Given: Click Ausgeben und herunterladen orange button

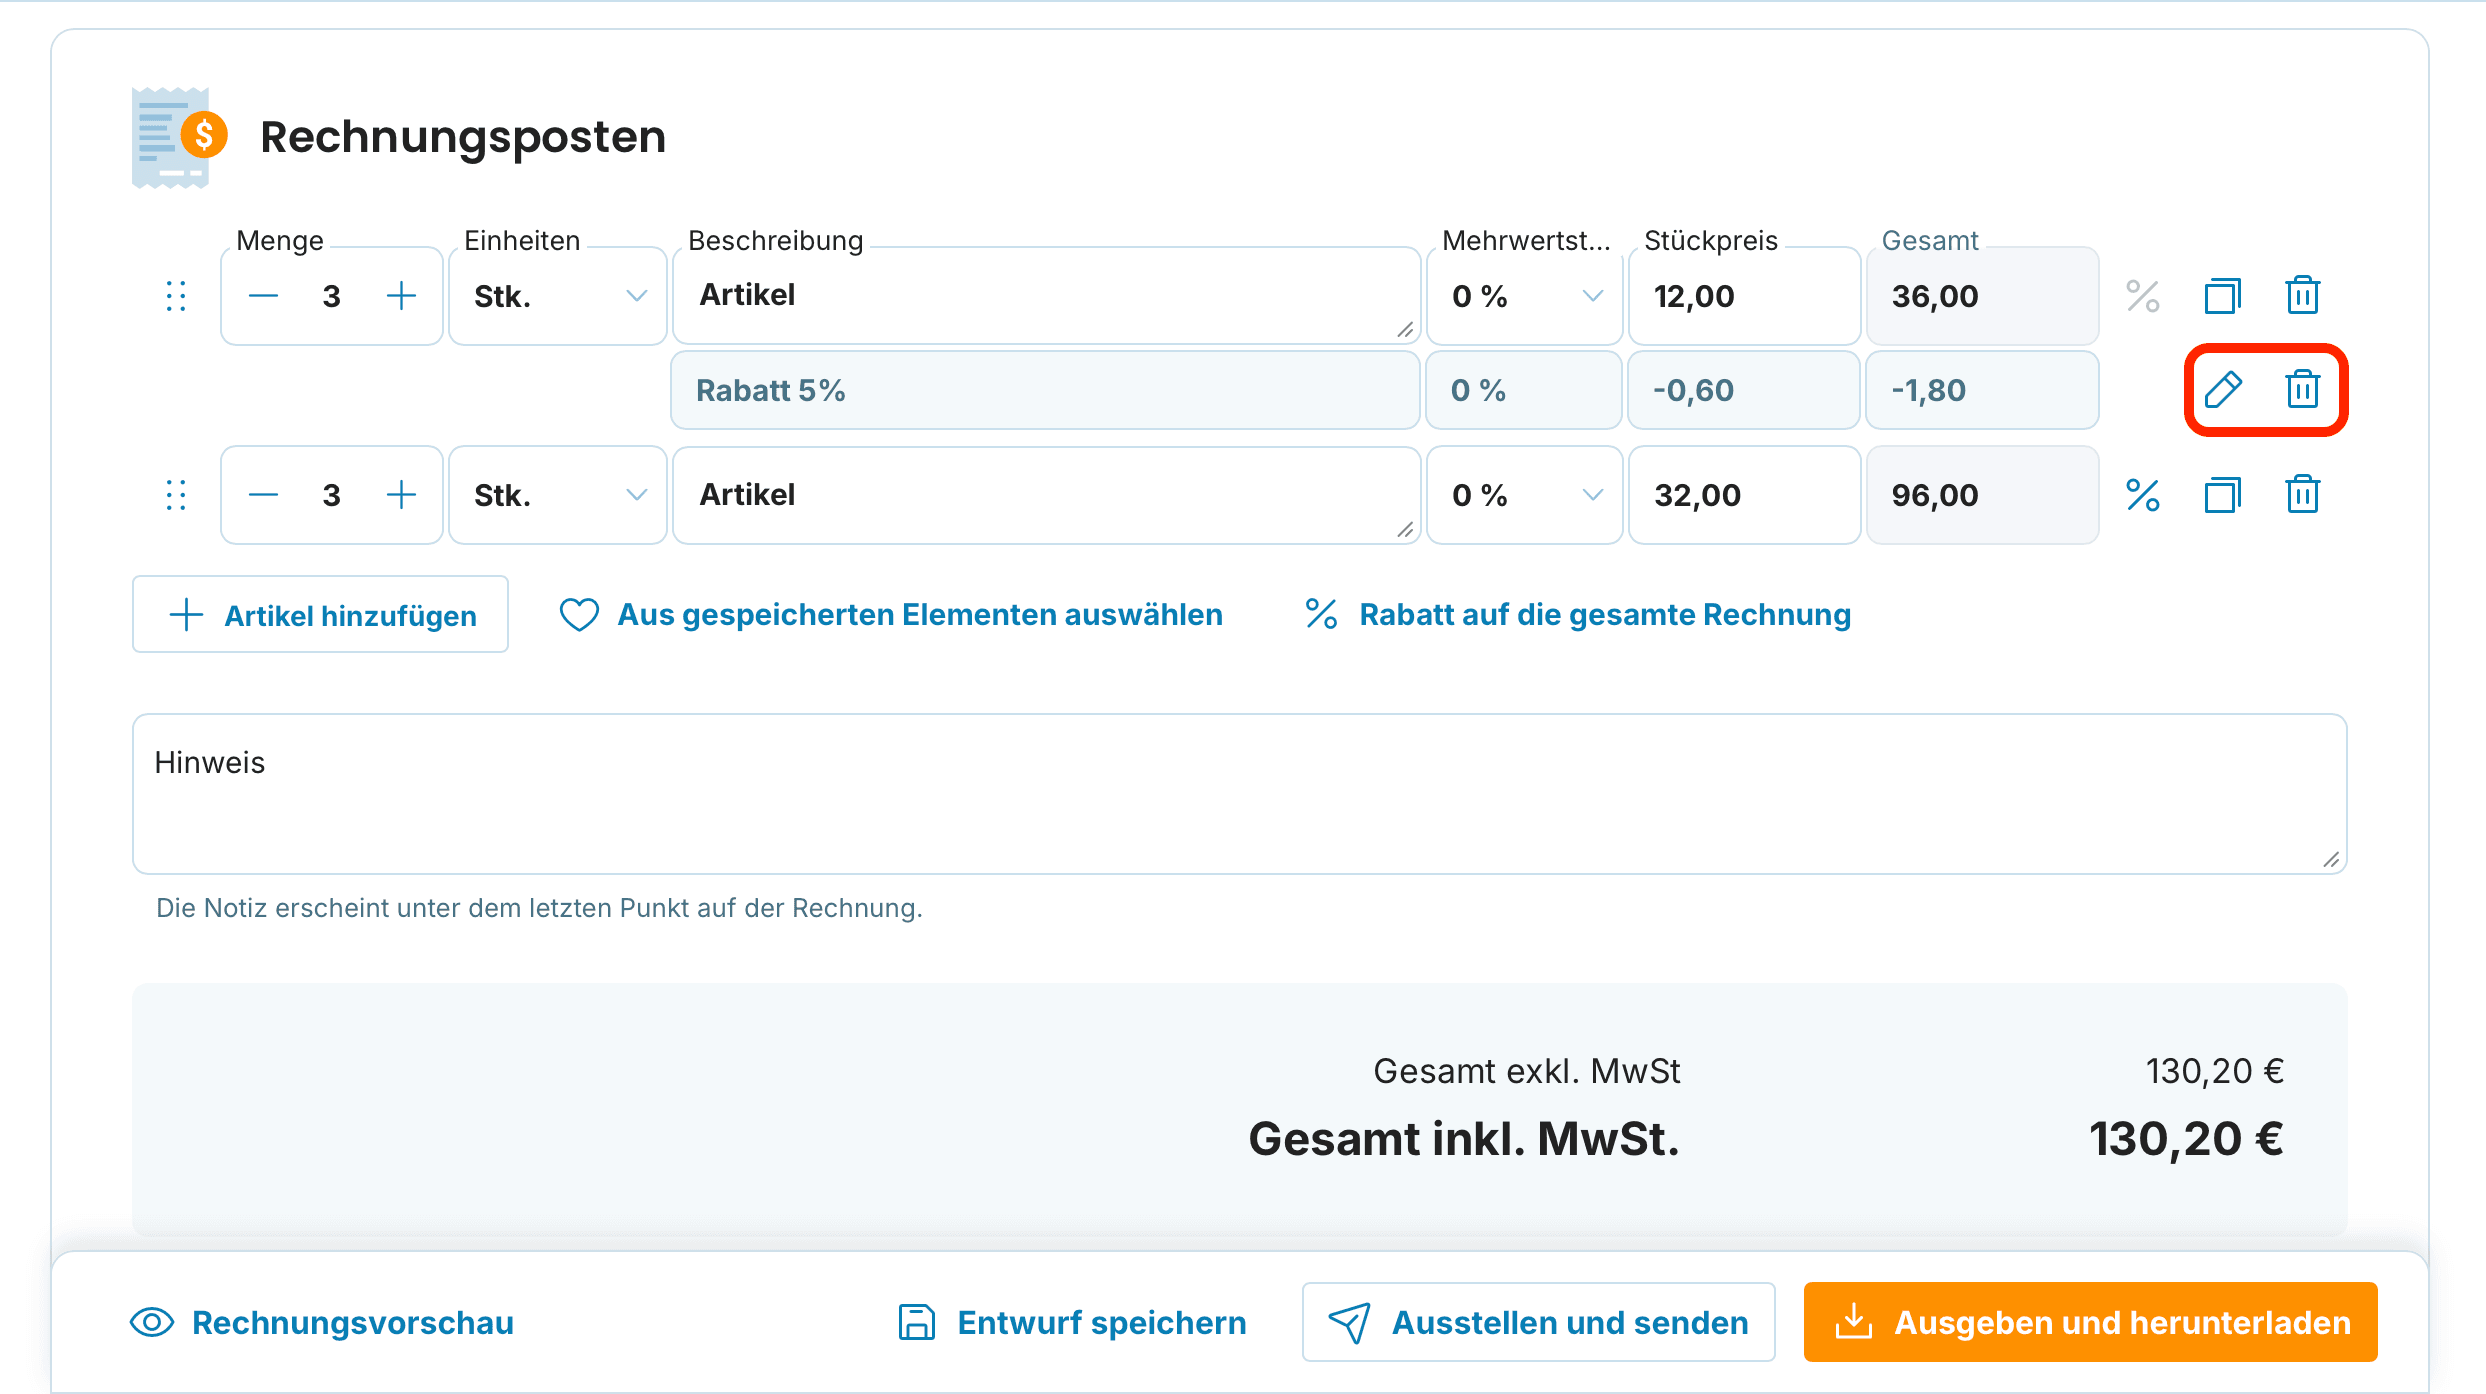Looking at the screenshot, I should [2091, 1322].
